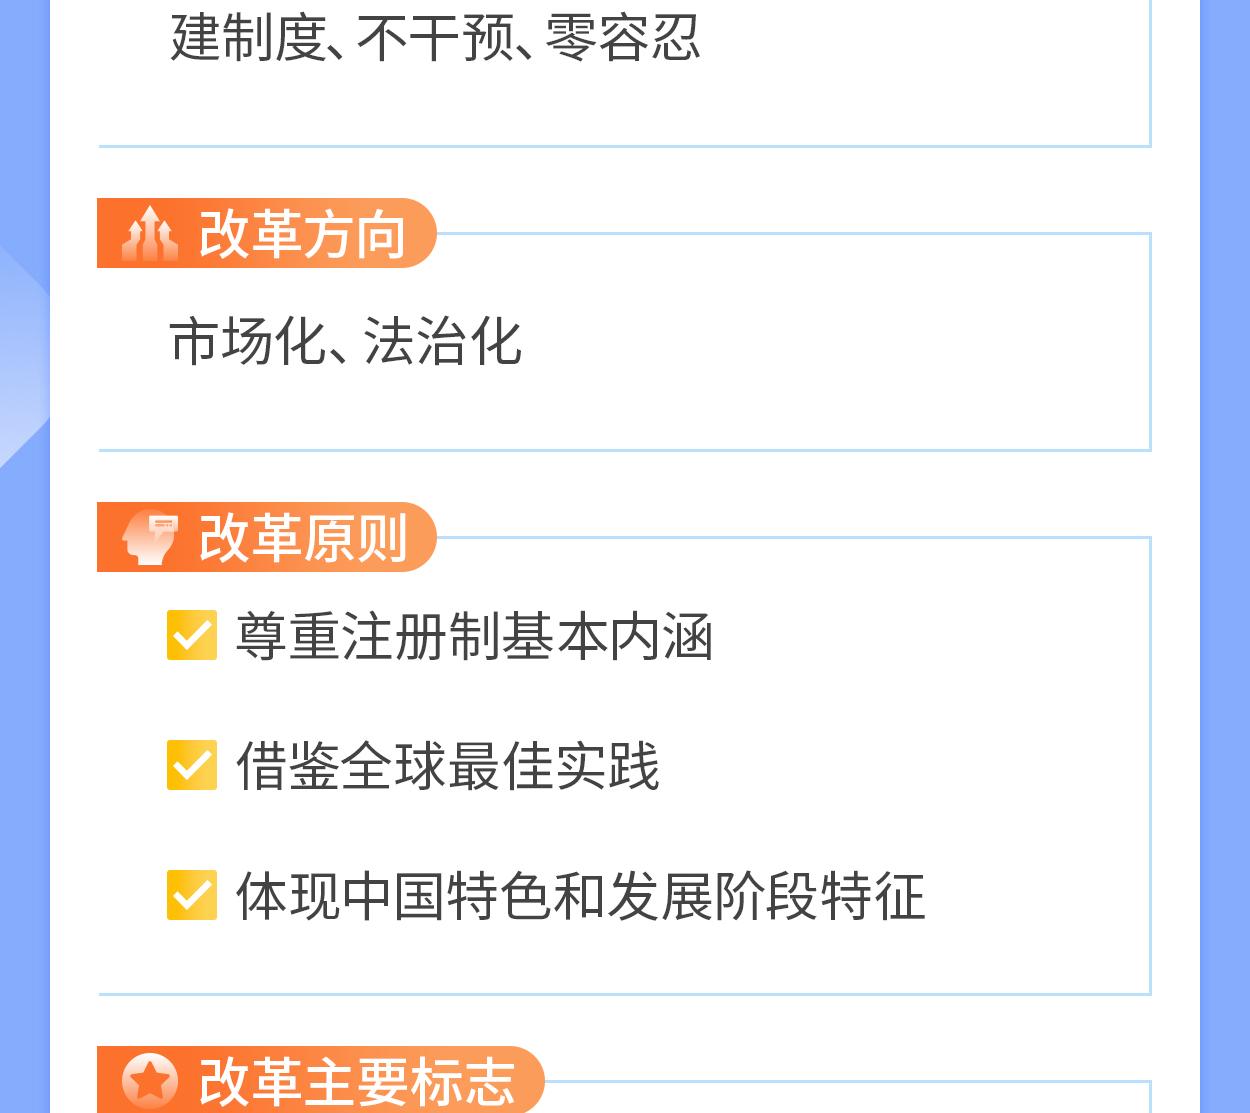The height and width of the screenshot is (1113, 1250).
Task: Click the text 借鉴全球最佳实践
Action: pos(448,766)
